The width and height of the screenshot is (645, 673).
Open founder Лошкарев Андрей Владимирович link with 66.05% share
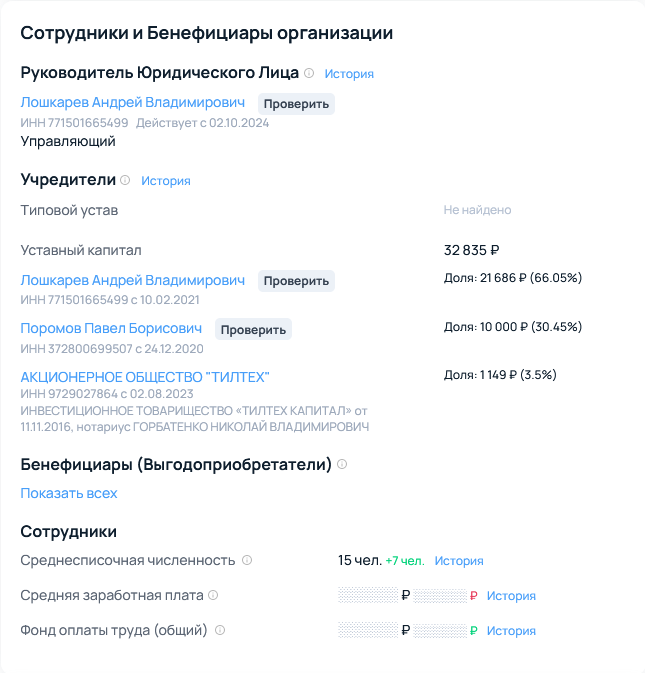[x=133, y=280]
